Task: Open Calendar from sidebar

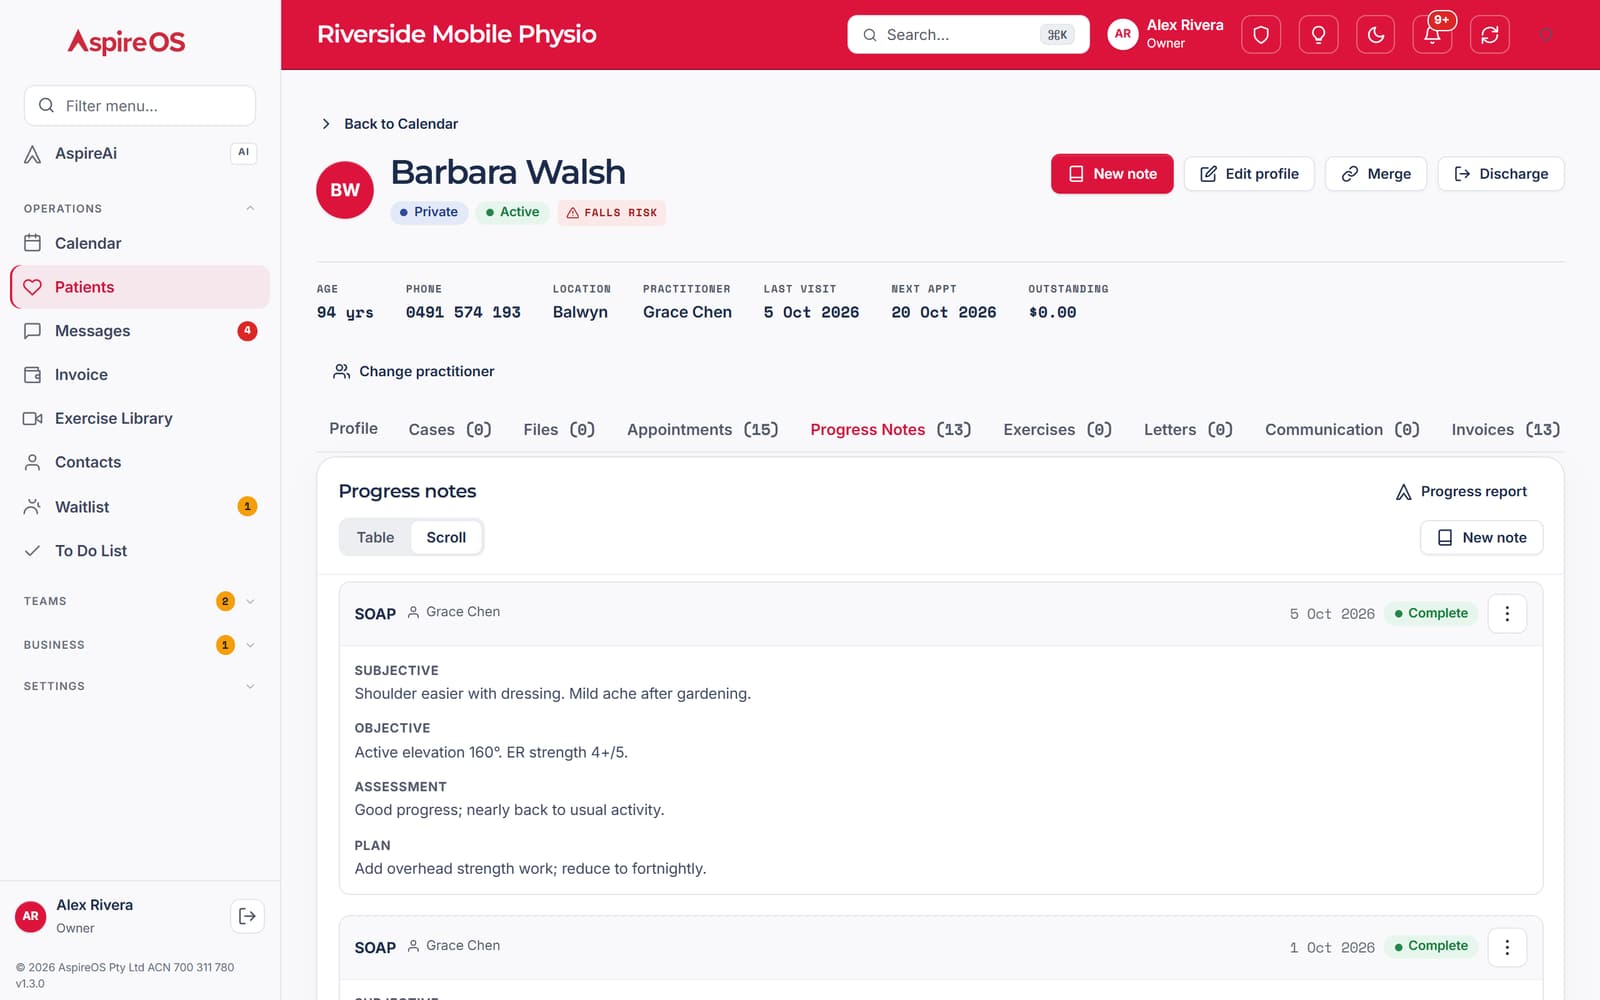Action: click(x=140, y=243)
